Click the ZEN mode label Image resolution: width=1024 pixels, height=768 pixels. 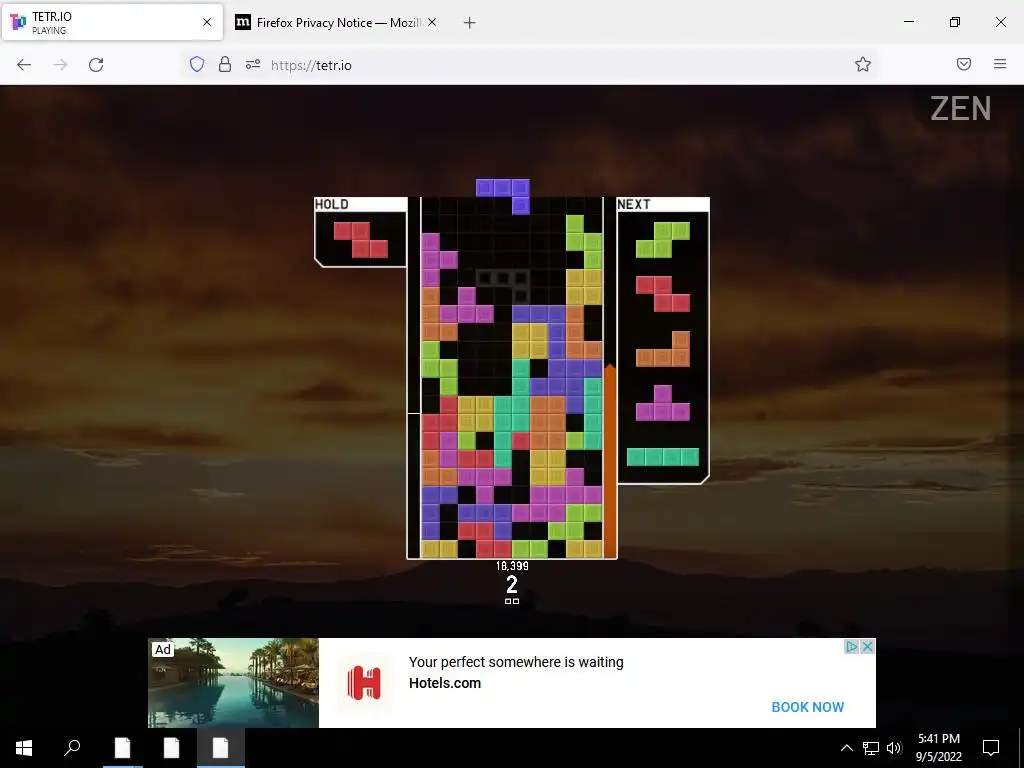(961, 108)
